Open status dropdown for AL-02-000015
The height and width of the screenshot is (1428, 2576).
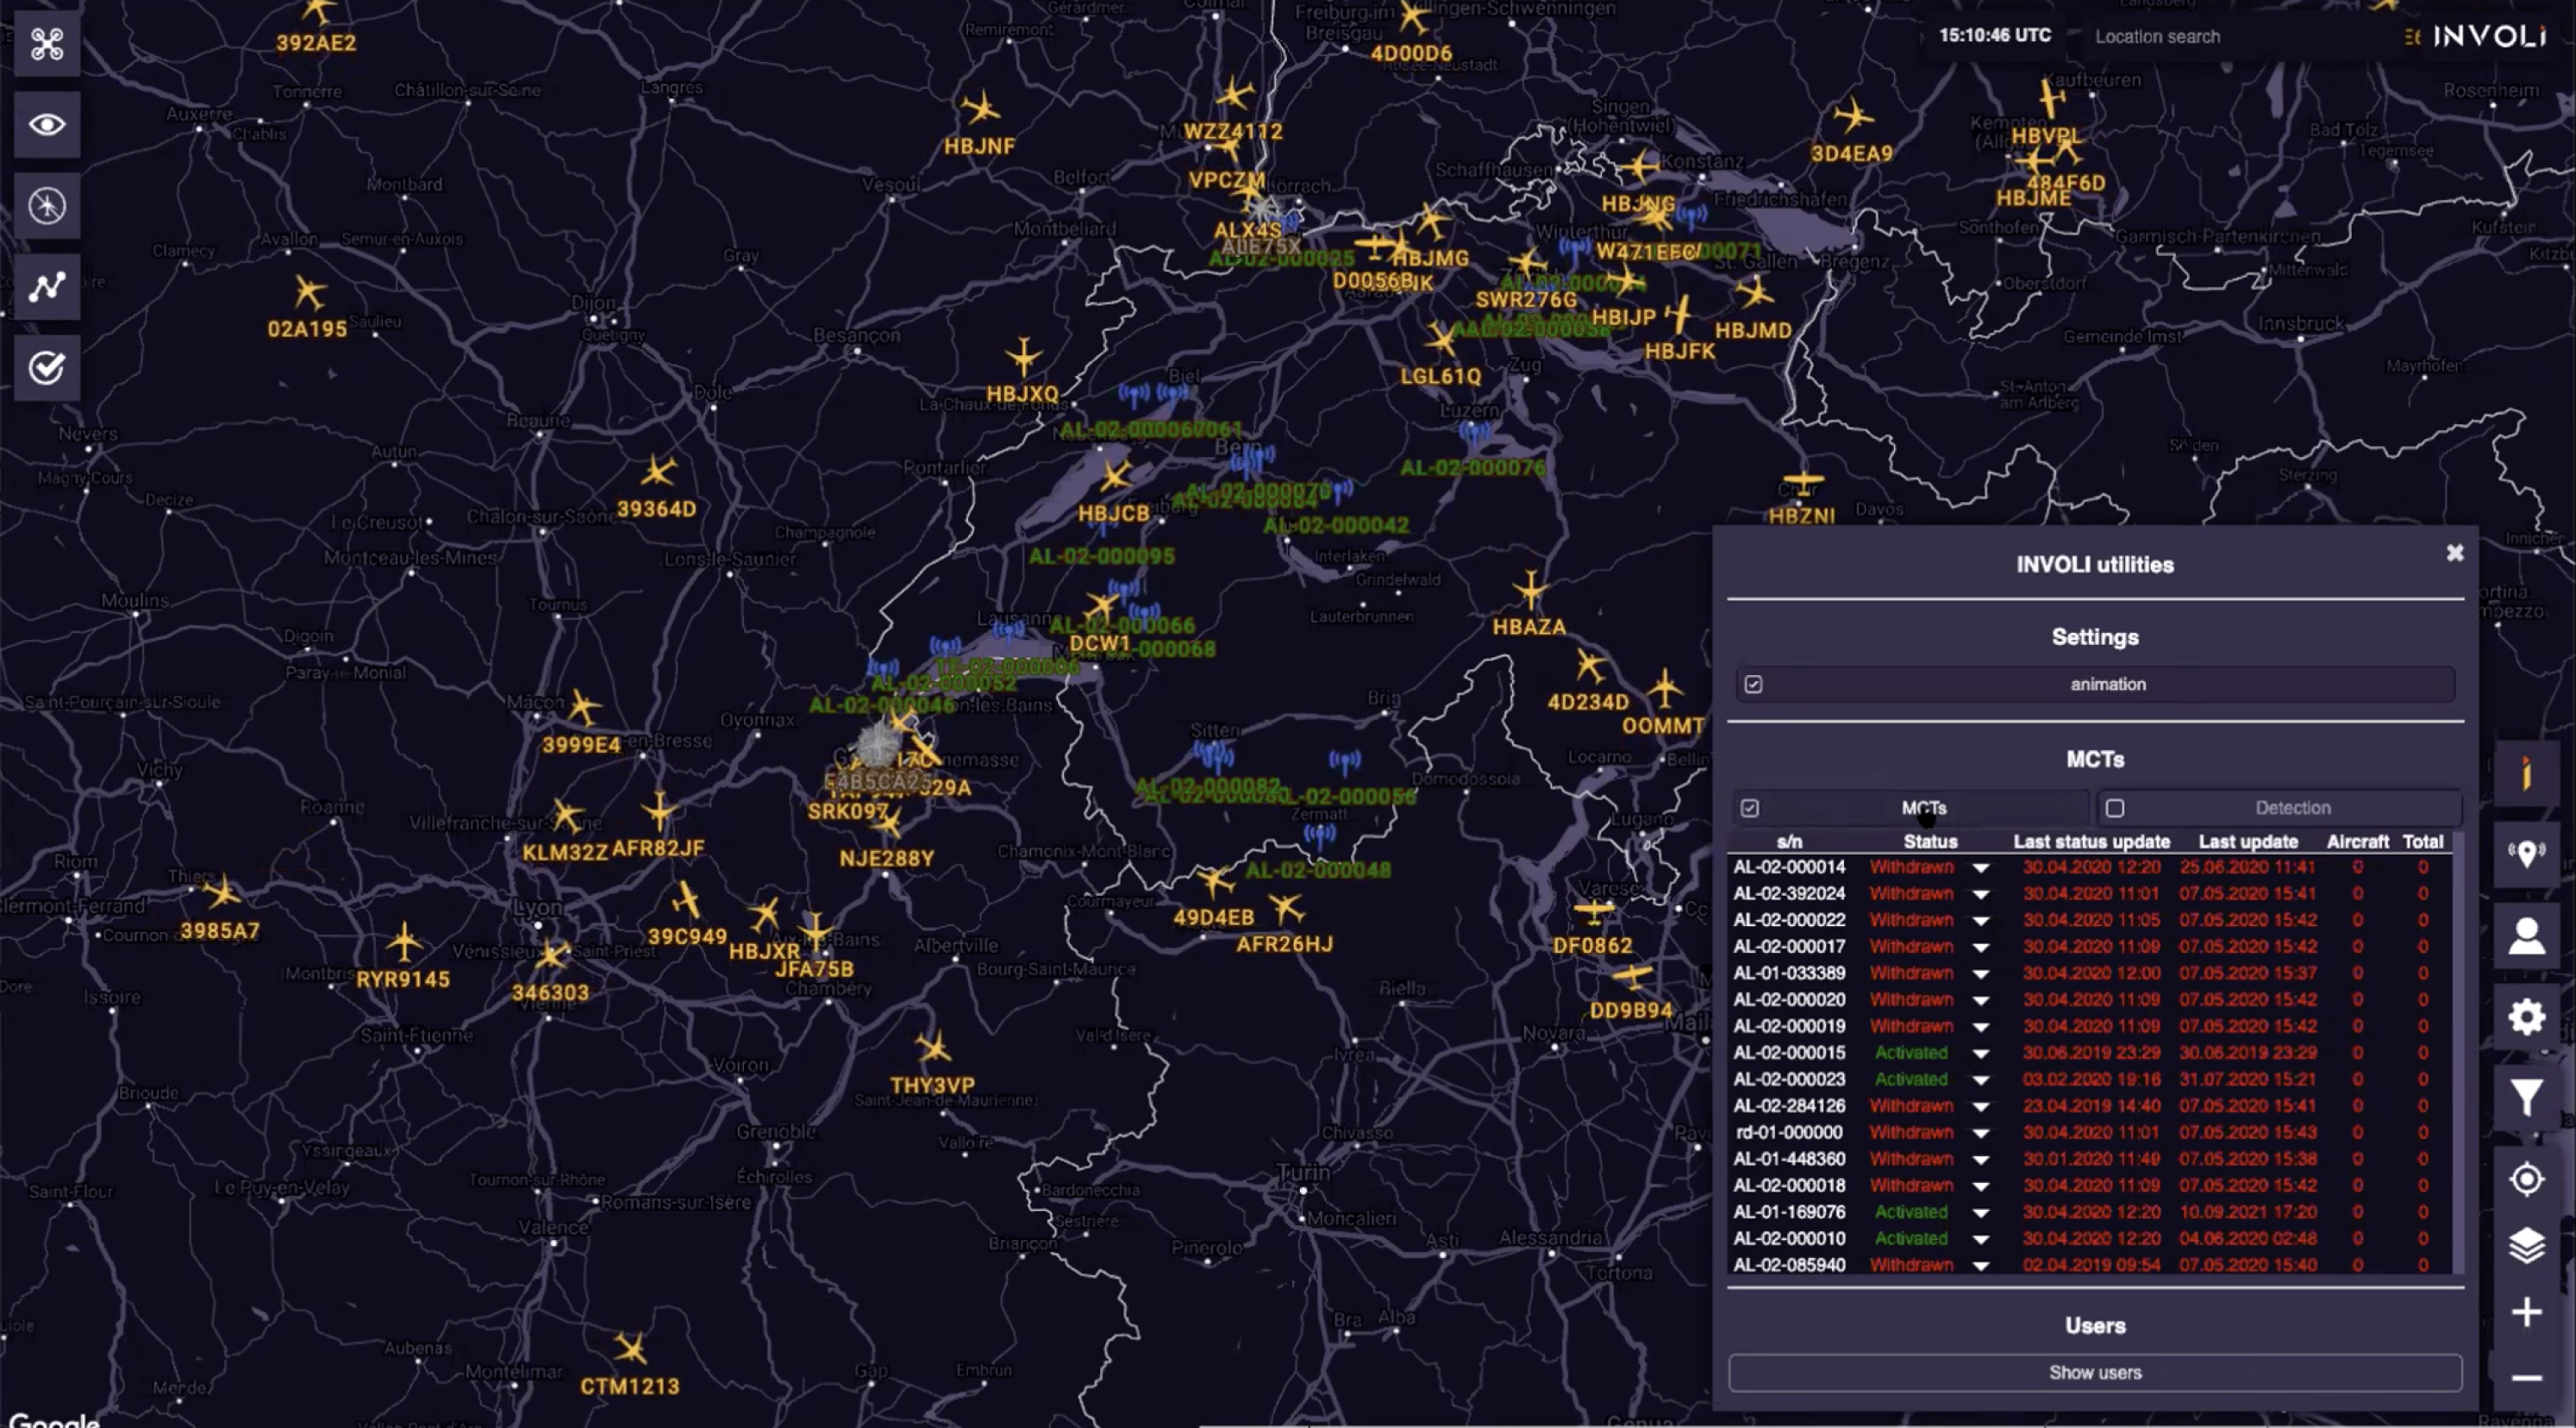pos(1982,1053)
